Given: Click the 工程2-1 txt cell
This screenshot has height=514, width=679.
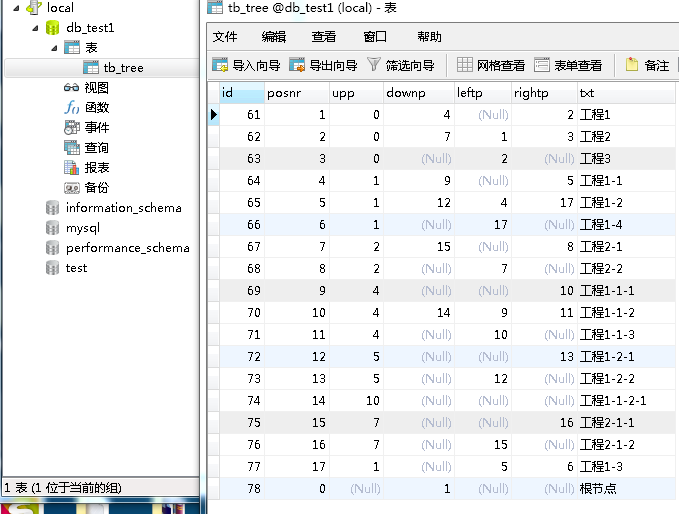Looking at the screenshot, I should click(626, 247).
